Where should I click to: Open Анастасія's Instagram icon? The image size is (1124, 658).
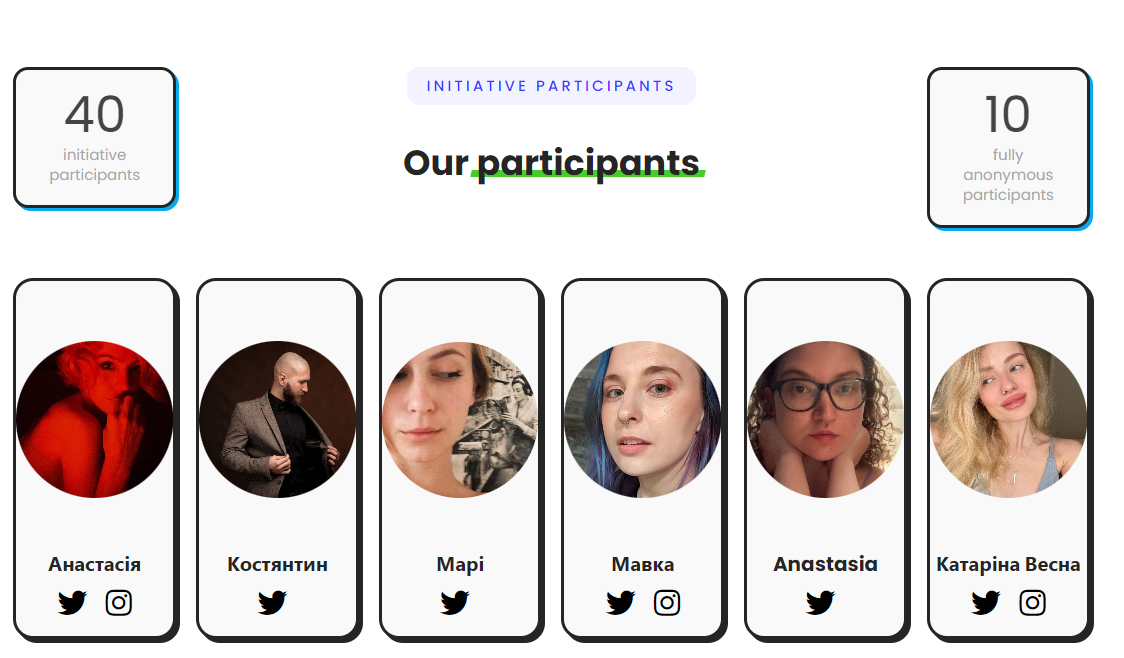click(x=118, y=603)
